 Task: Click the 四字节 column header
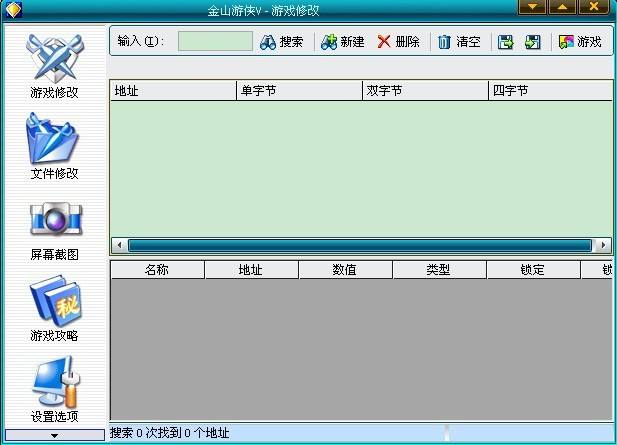[x=550, y=91]
